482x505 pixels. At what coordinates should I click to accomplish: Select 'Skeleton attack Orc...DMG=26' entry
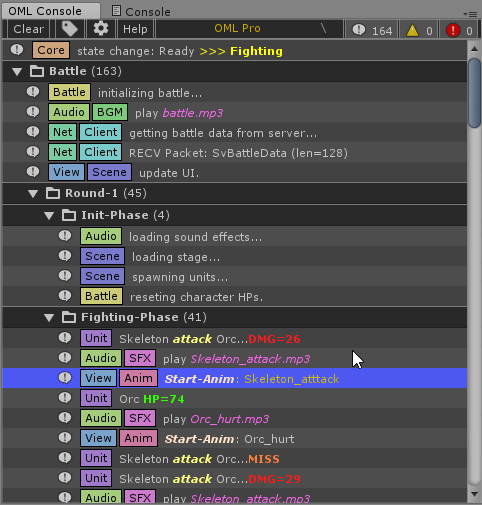click(x=235, y=338)
